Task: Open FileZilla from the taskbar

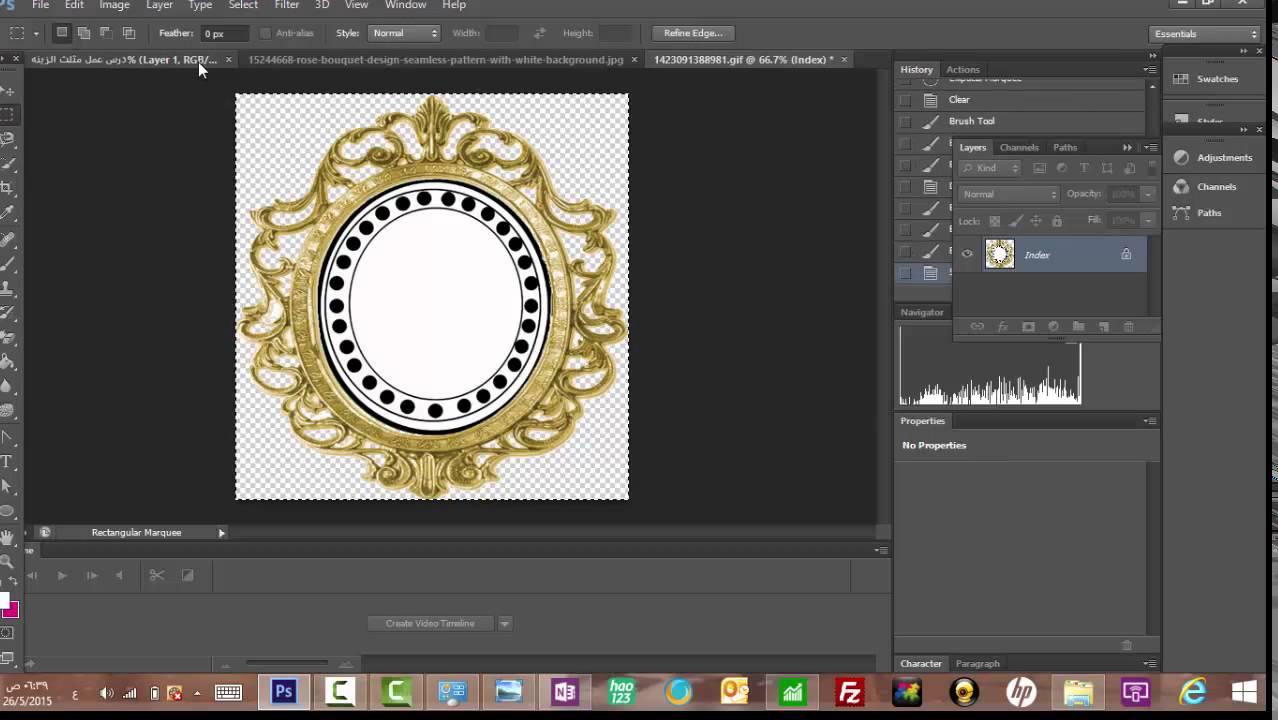Action: pyautogui.click(x=850, y=692)
